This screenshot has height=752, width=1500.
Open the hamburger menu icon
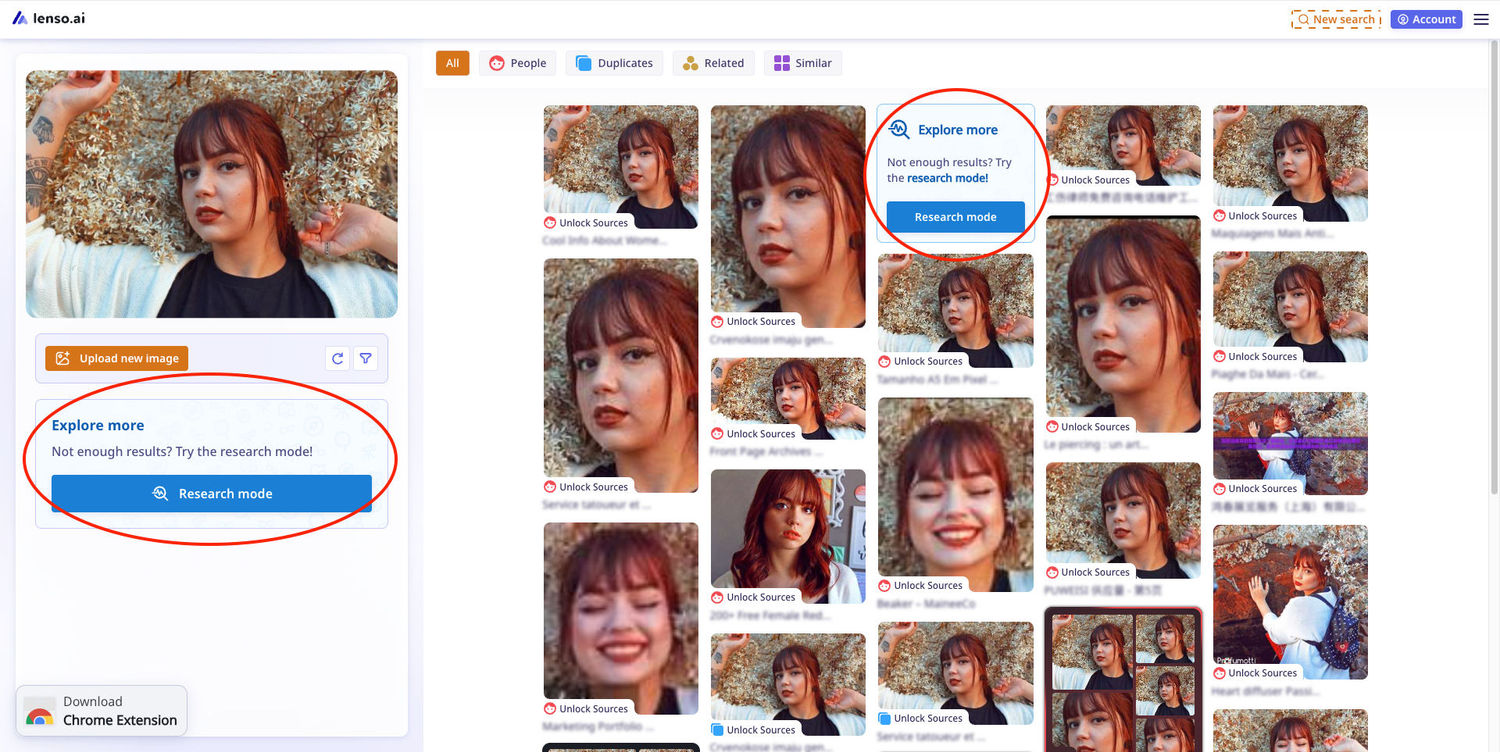[x=1481, y=19]
